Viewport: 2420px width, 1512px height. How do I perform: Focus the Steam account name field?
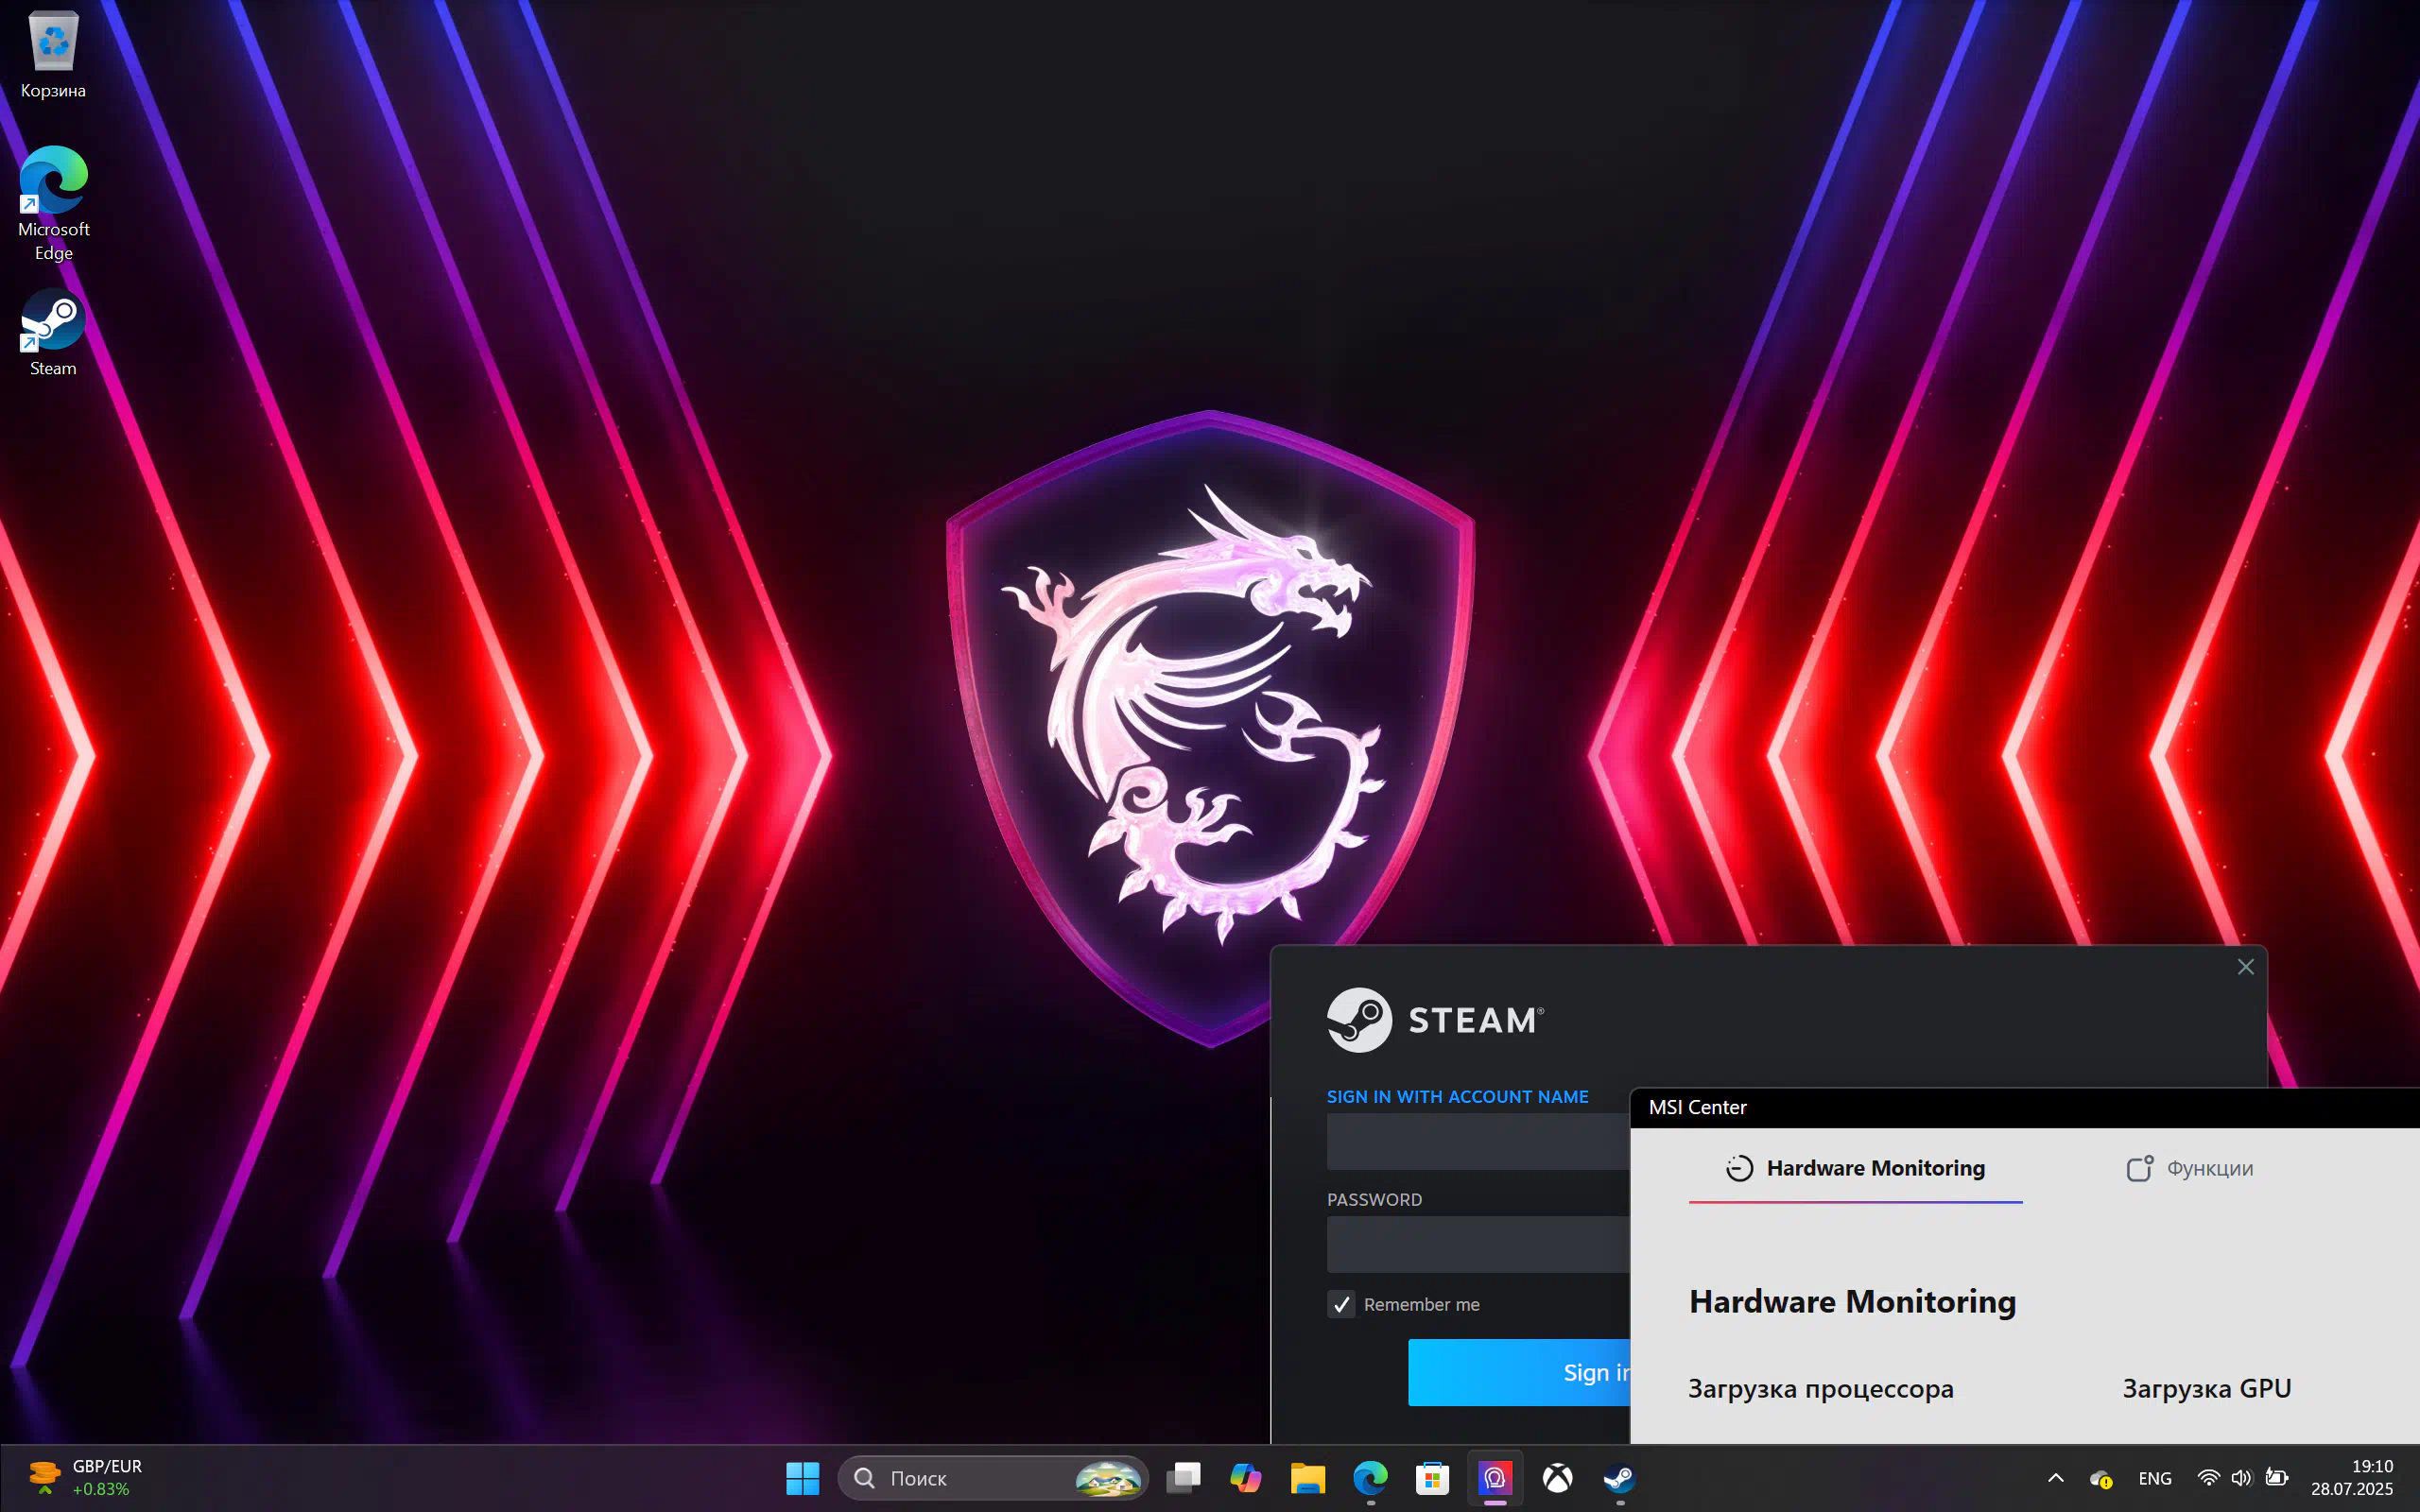tap(1478, 1141)
